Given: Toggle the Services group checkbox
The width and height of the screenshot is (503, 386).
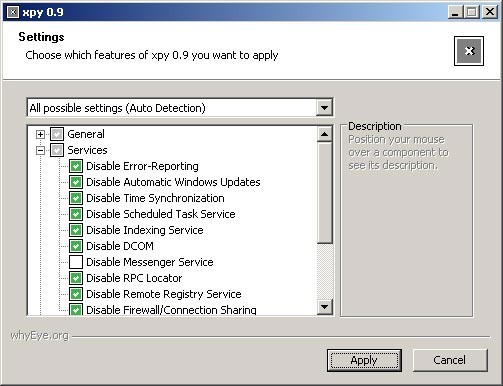Looking at the screenshot, I should click(x=57, y=150).
